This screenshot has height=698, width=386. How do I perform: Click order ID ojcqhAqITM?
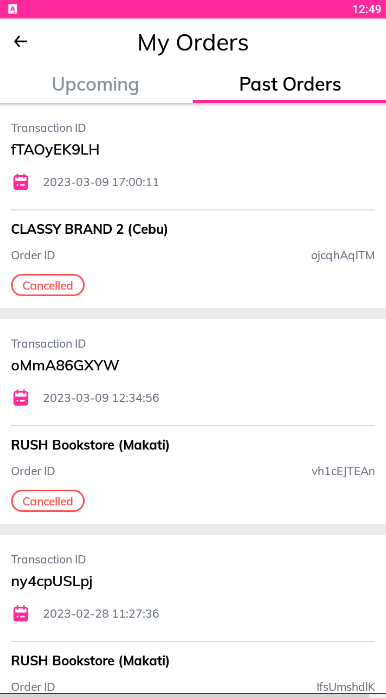(343, 256)
